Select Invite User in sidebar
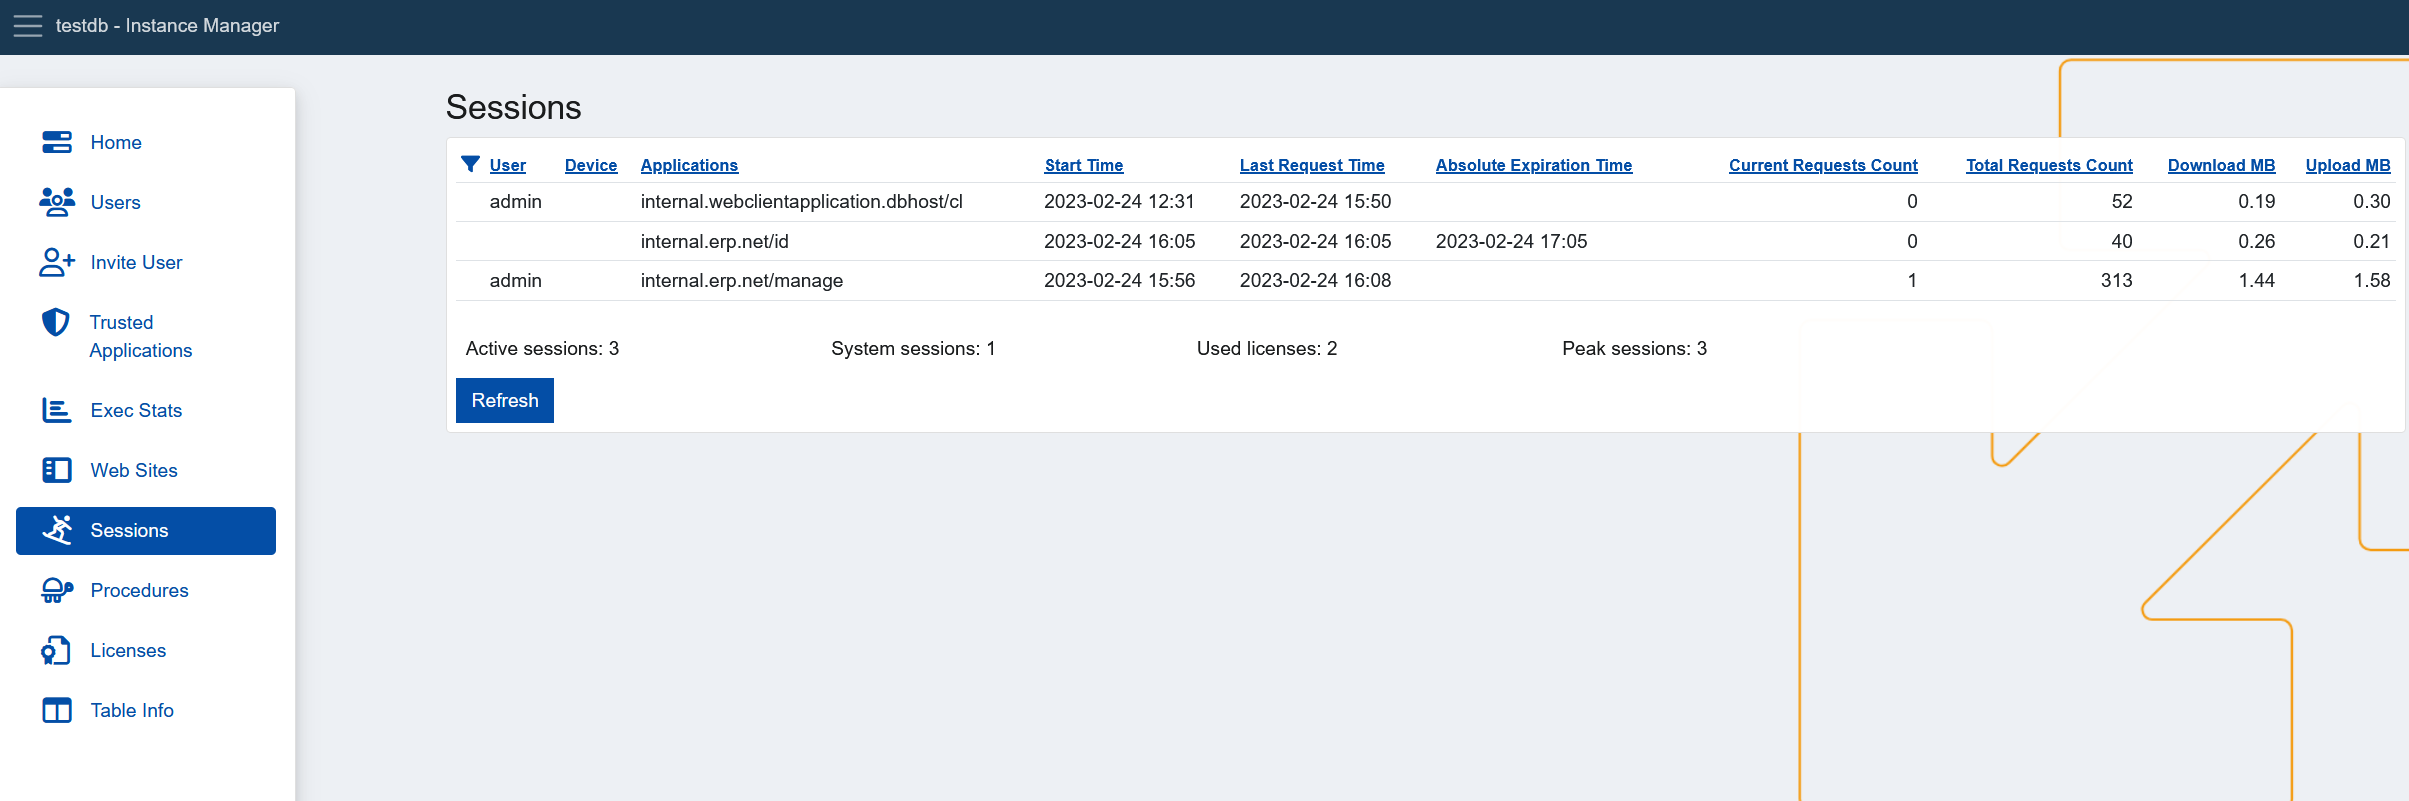The width and height of the screenshot is (2409, 801). [136, 262]
